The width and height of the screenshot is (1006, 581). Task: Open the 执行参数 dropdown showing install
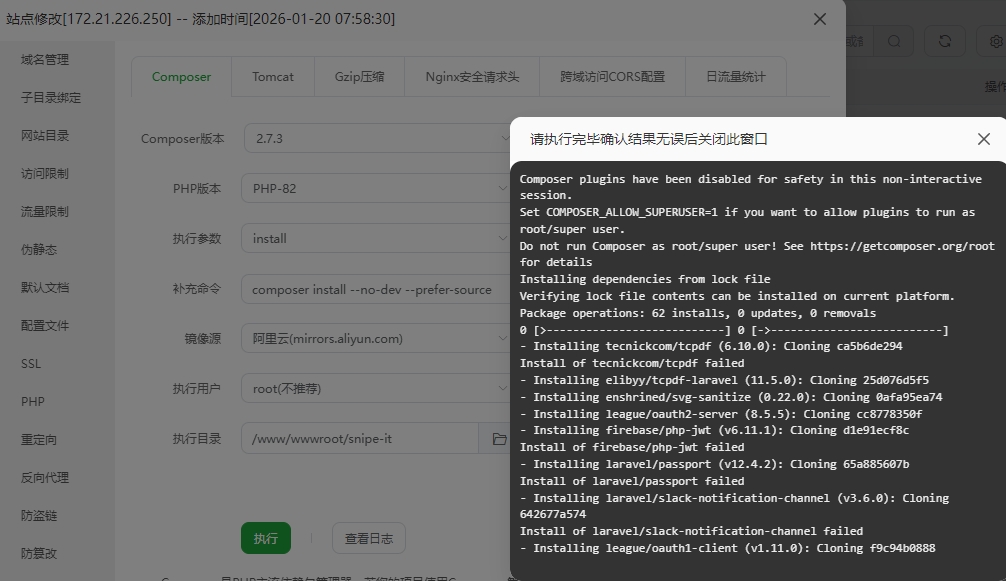pos(375,238)
